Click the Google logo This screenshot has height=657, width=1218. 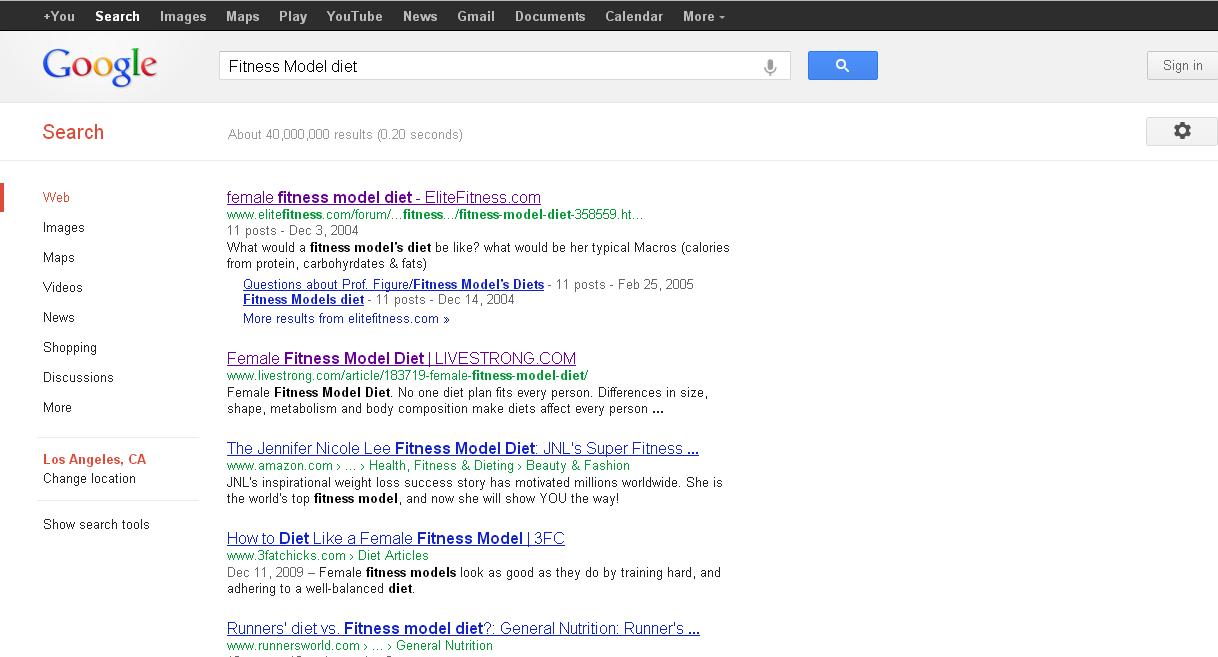(x=100, y=67)
